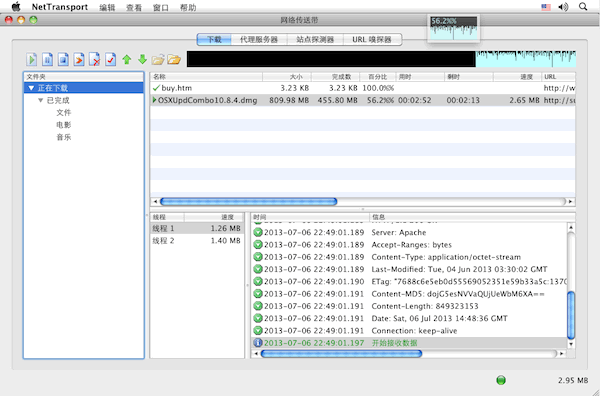Select the 电影 folder
Screen dimensions: 600x396
[x=64, y=125]
